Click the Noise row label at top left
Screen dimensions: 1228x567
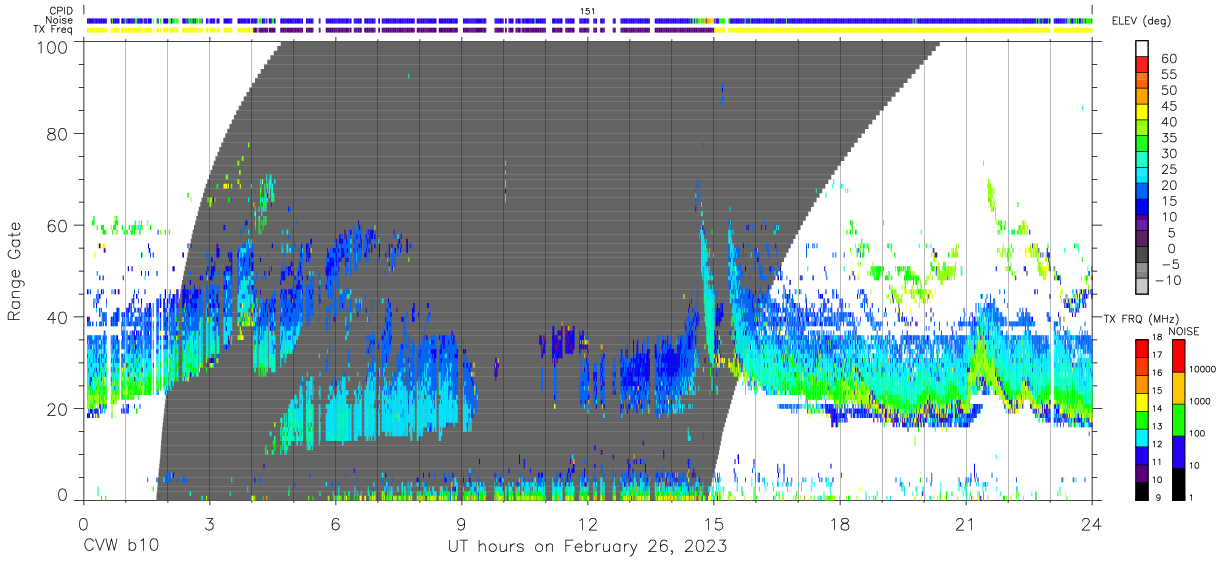click(x=59, y=20)
